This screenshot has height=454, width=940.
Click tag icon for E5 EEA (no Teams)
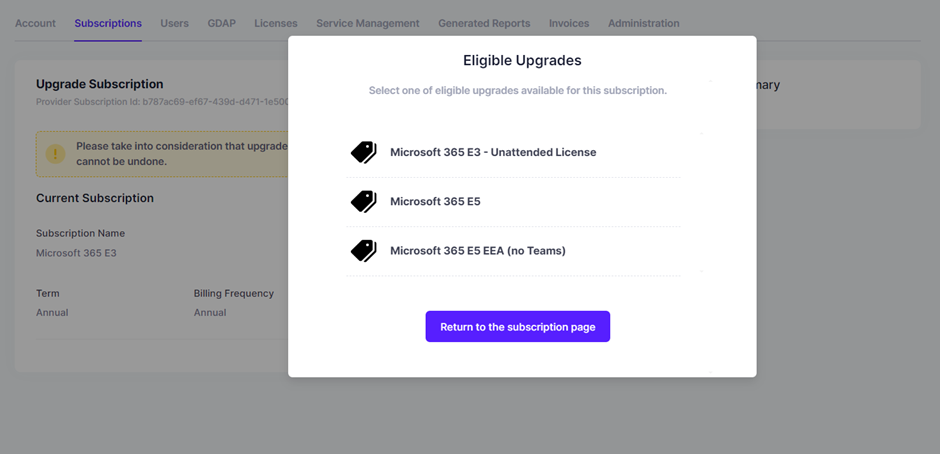pyautogui.click(x=363, y=251)
